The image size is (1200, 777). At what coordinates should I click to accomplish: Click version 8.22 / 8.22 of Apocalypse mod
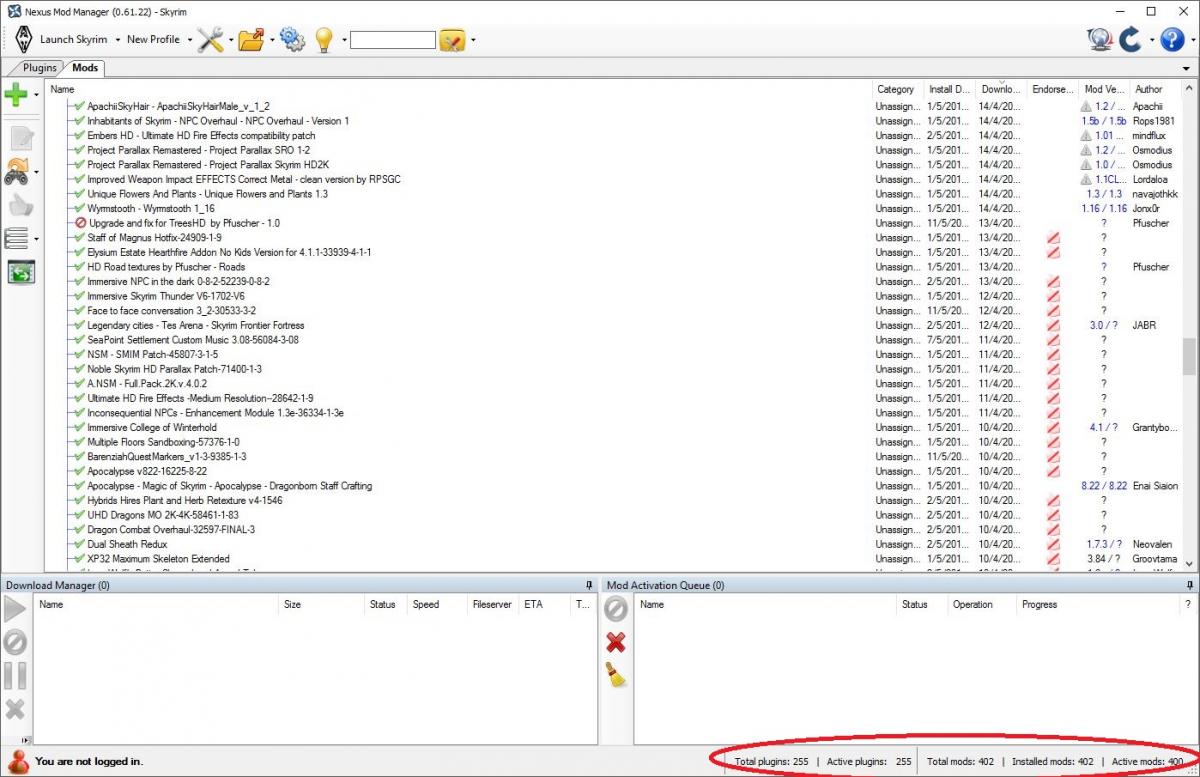1104,486
